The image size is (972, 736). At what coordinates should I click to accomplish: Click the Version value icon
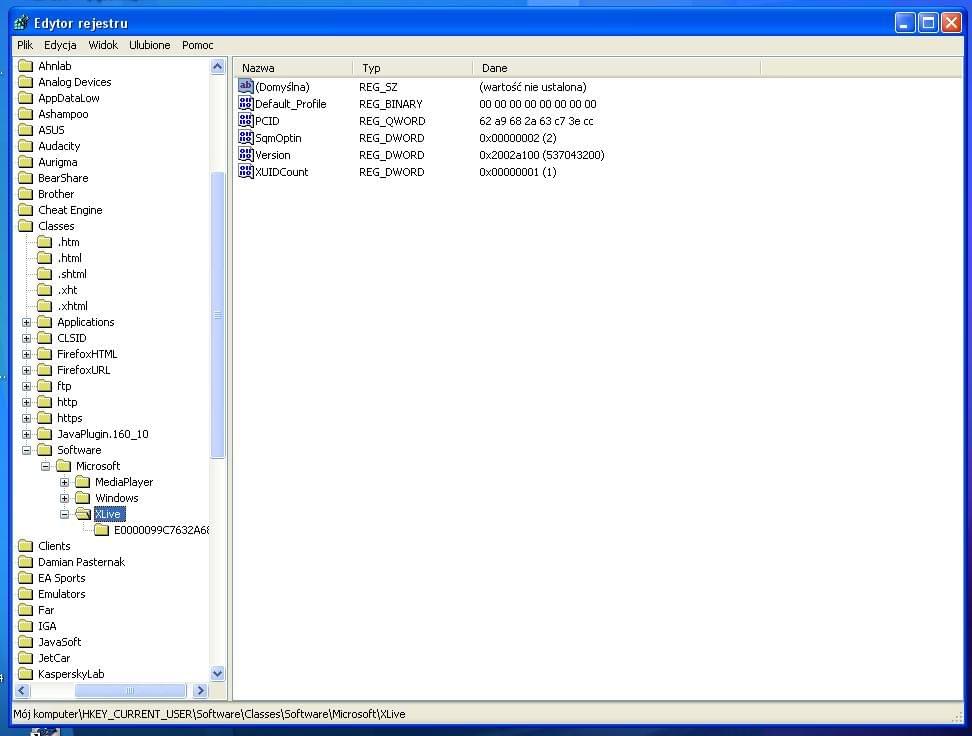(x=246, y=155)
